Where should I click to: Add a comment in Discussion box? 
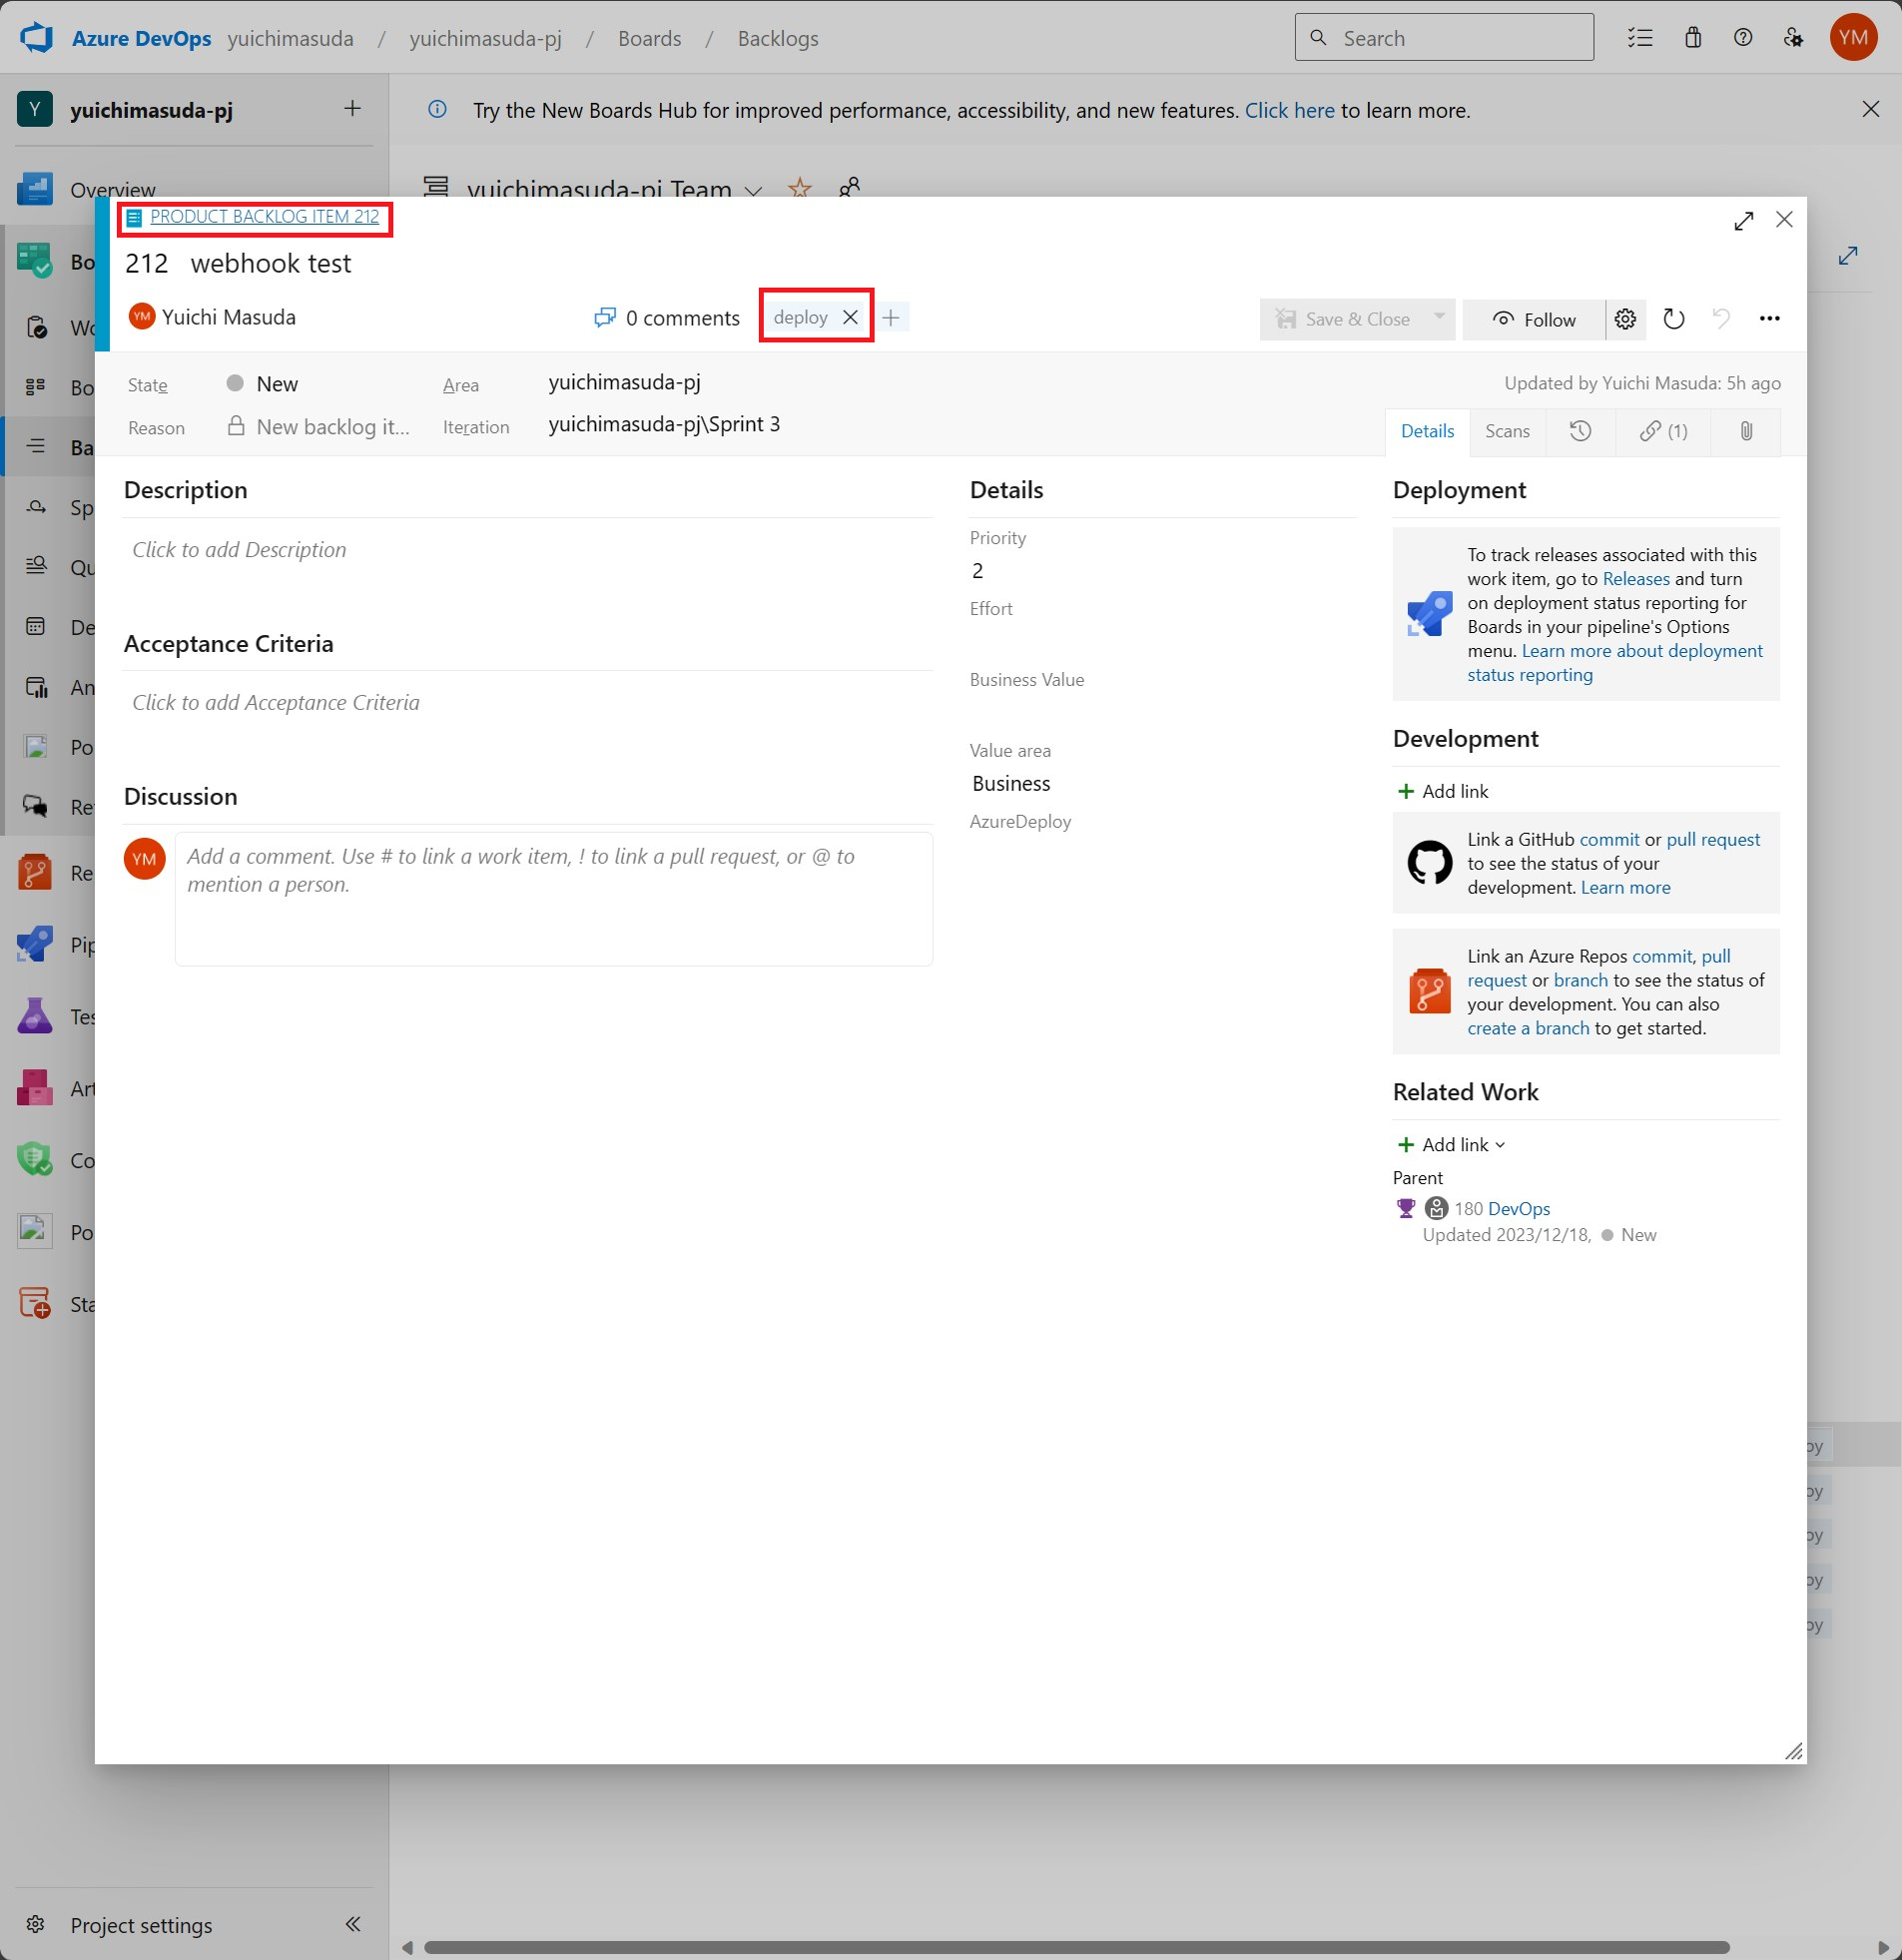click(x=554, y=899)
